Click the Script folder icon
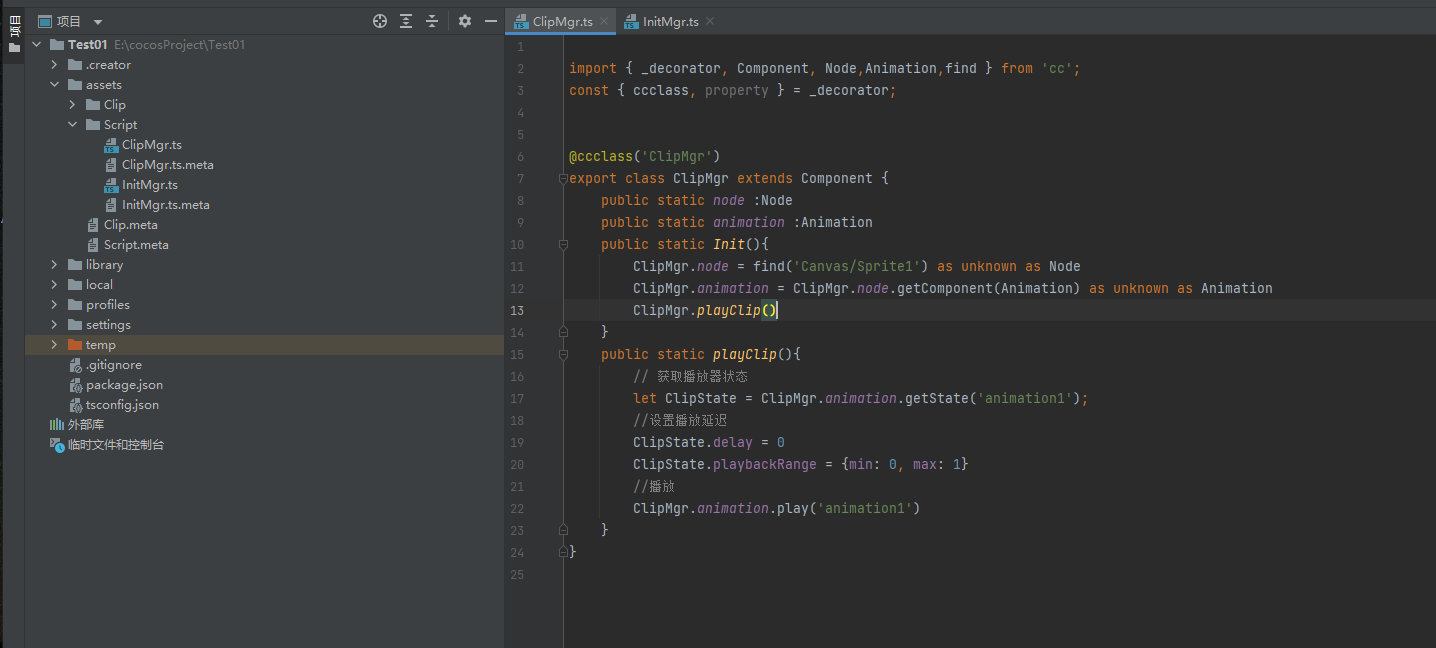The width and height of the screenshot is (1436, 648). coord(93,125)
